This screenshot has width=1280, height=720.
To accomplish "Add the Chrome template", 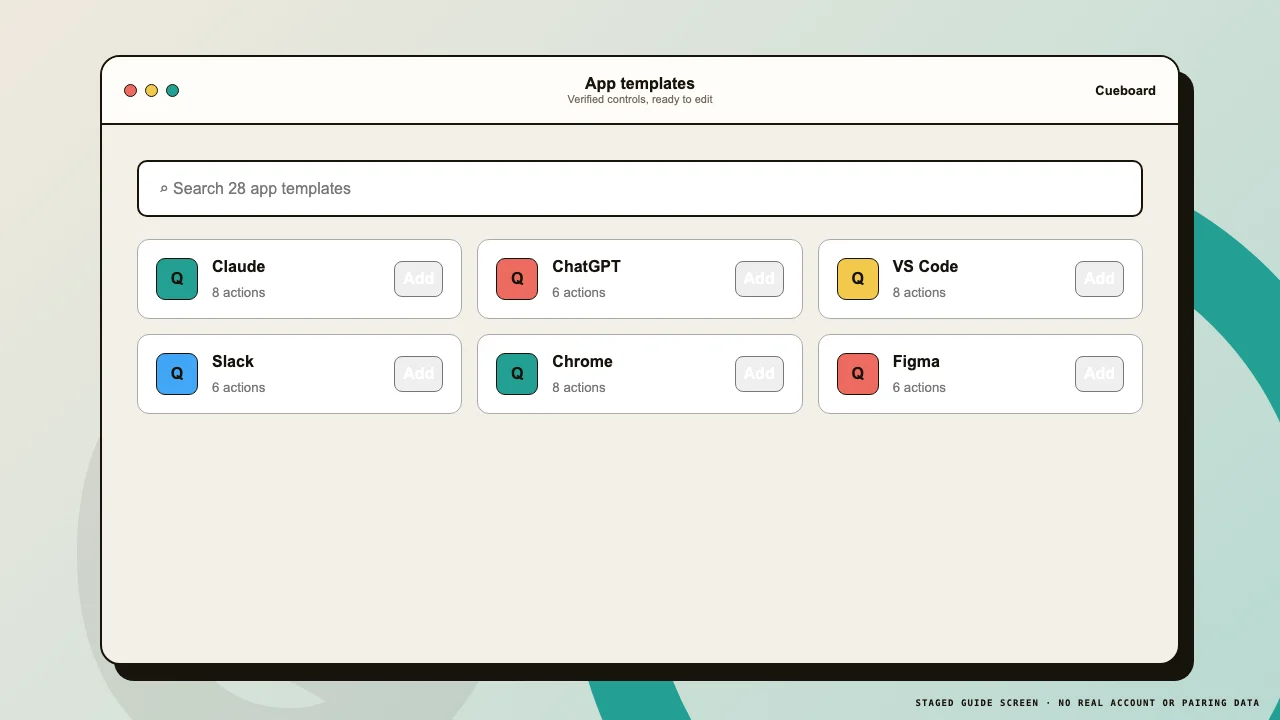I will [759, 374].
